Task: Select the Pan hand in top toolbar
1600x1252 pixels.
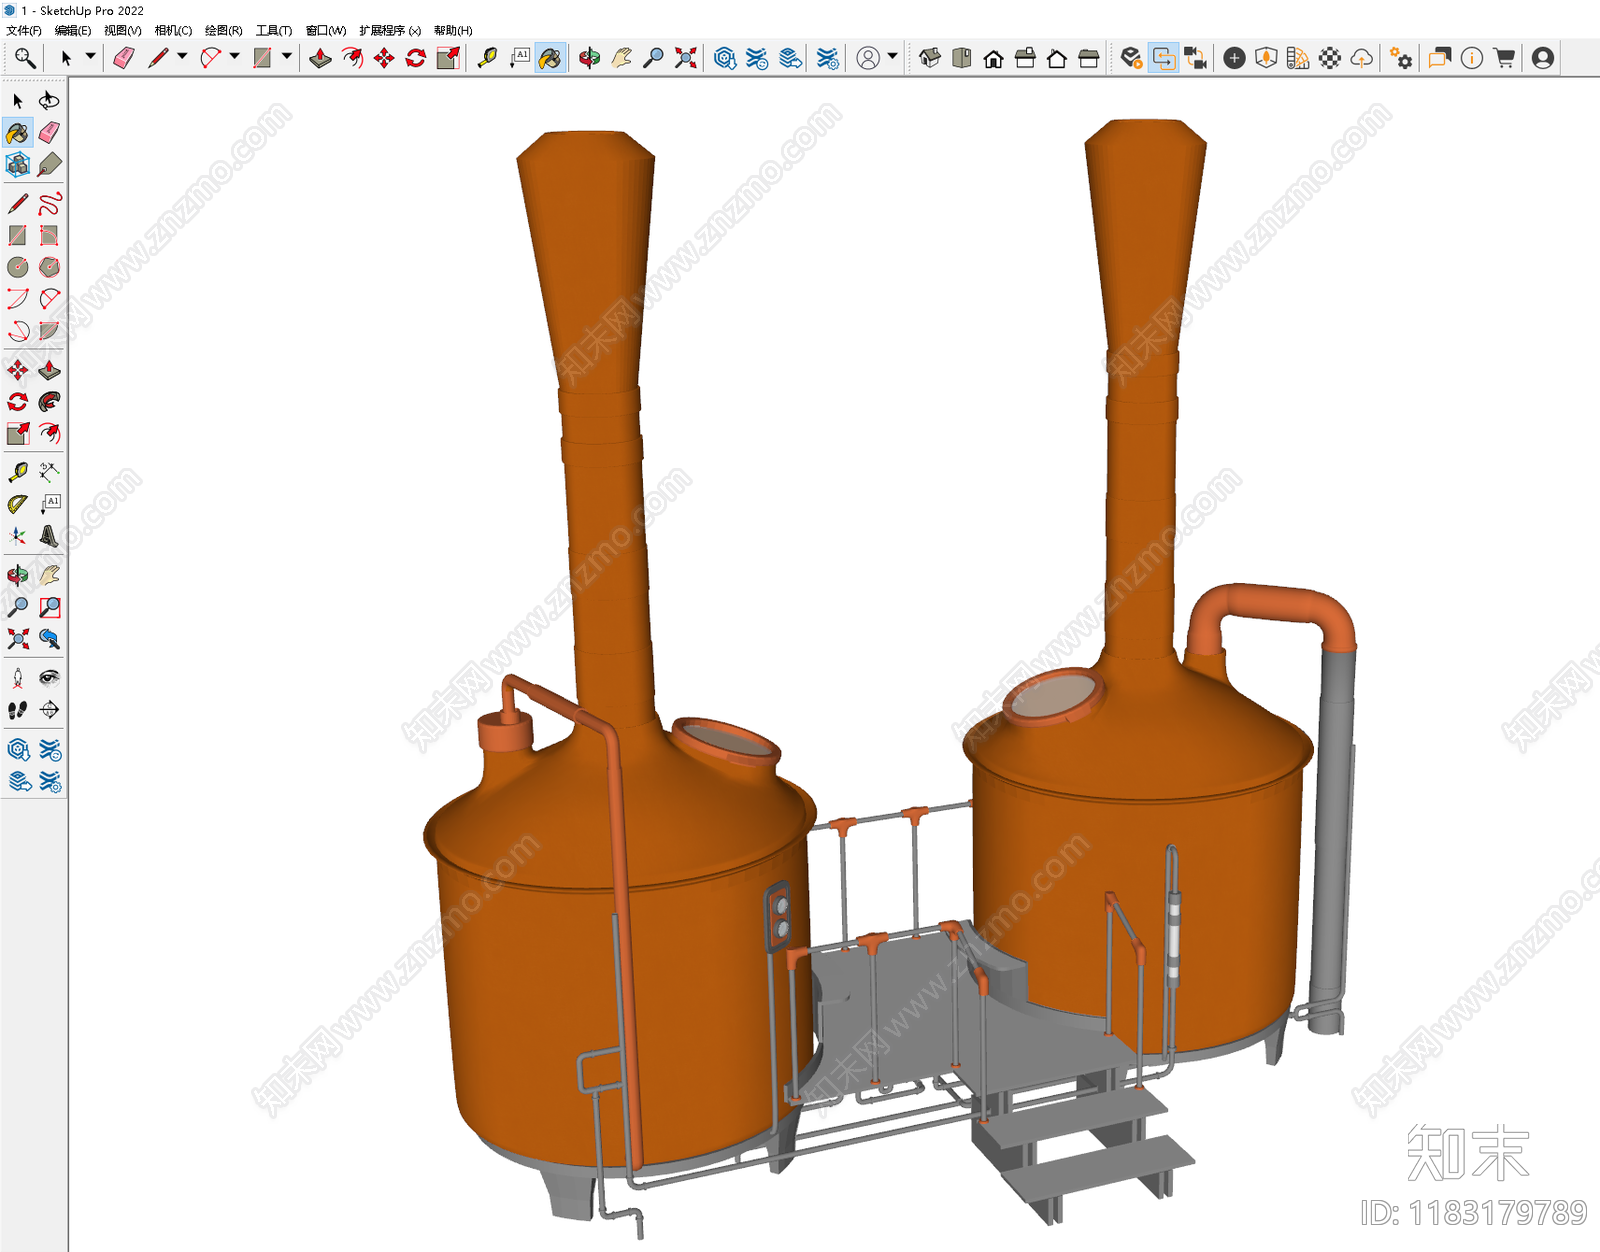Action: pyautogui.click(x=622, y=58)
